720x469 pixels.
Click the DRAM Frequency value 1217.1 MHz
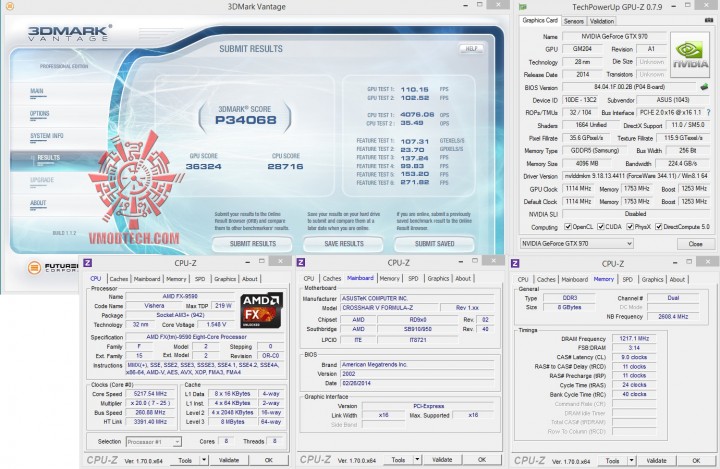pyautogui.click(x=634, y=339)
